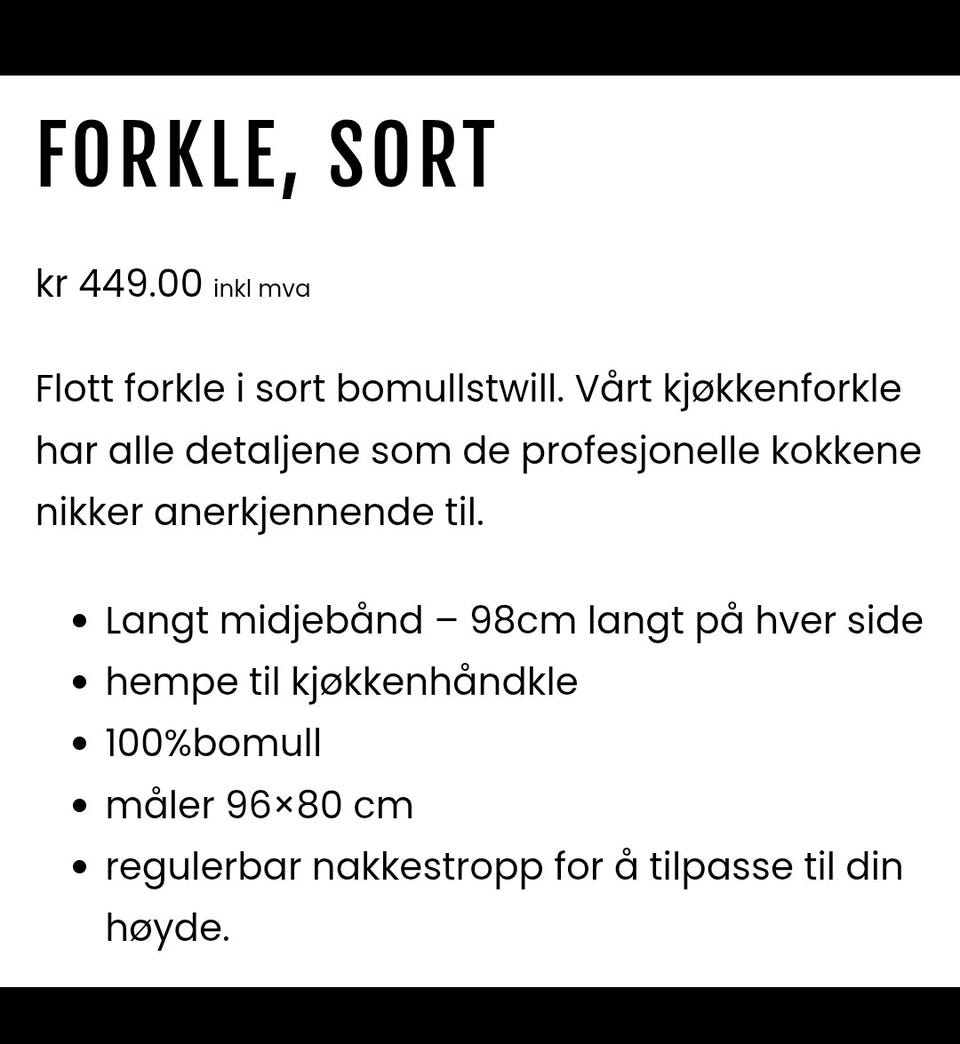The width and height of the screenshot is (960, 1044).
Task: Click the word "kjøkkenforkle" in the description
Action: click(x=782, y=390)
